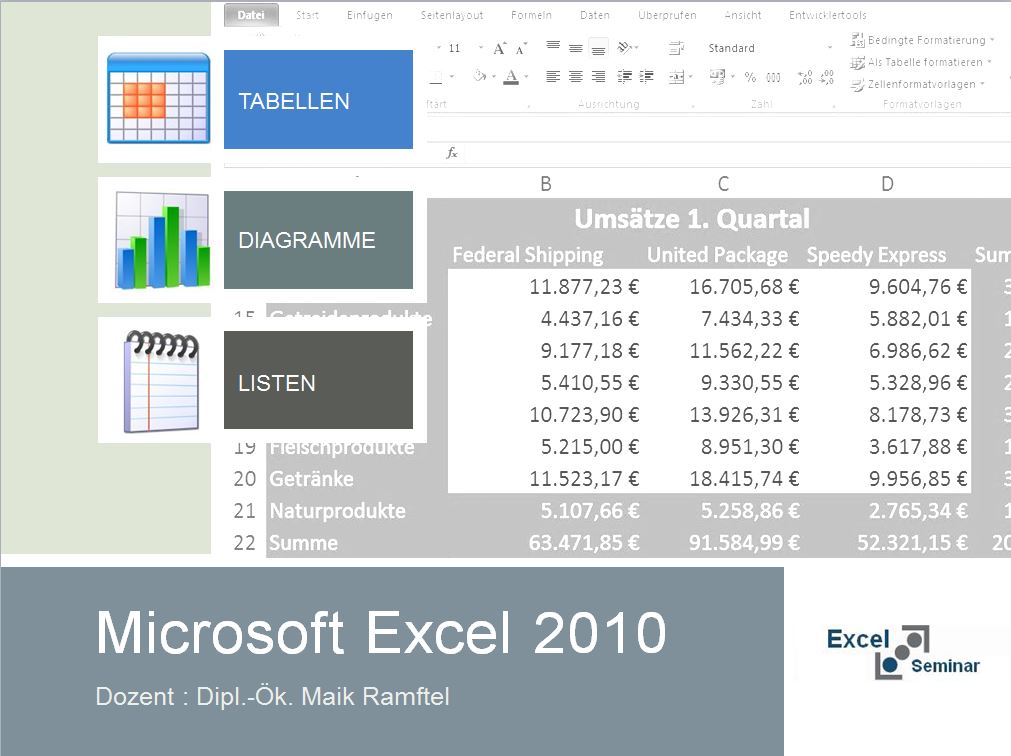1011x756 pixels.
Task: Click the accounting number format icon
Action: coord(716,77)
